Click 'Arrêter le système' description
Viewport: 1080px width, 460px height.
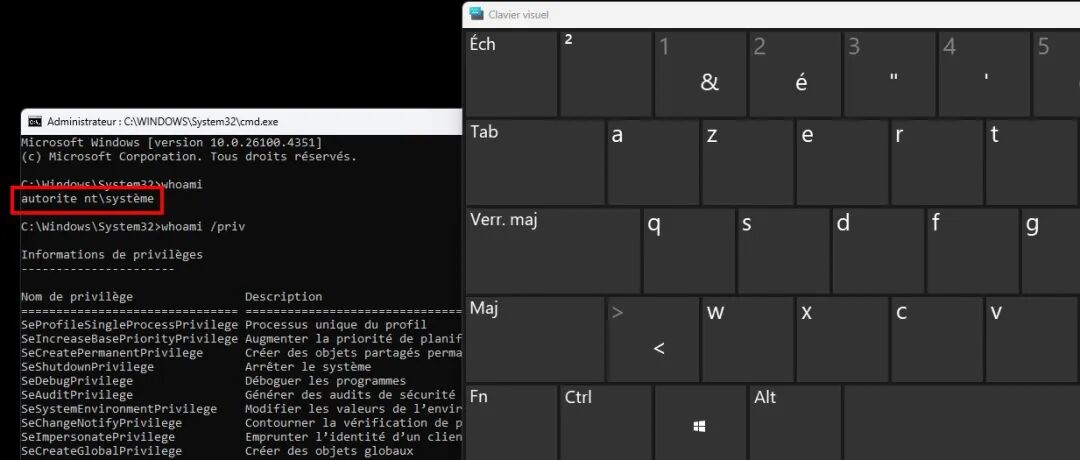[308, 367]
